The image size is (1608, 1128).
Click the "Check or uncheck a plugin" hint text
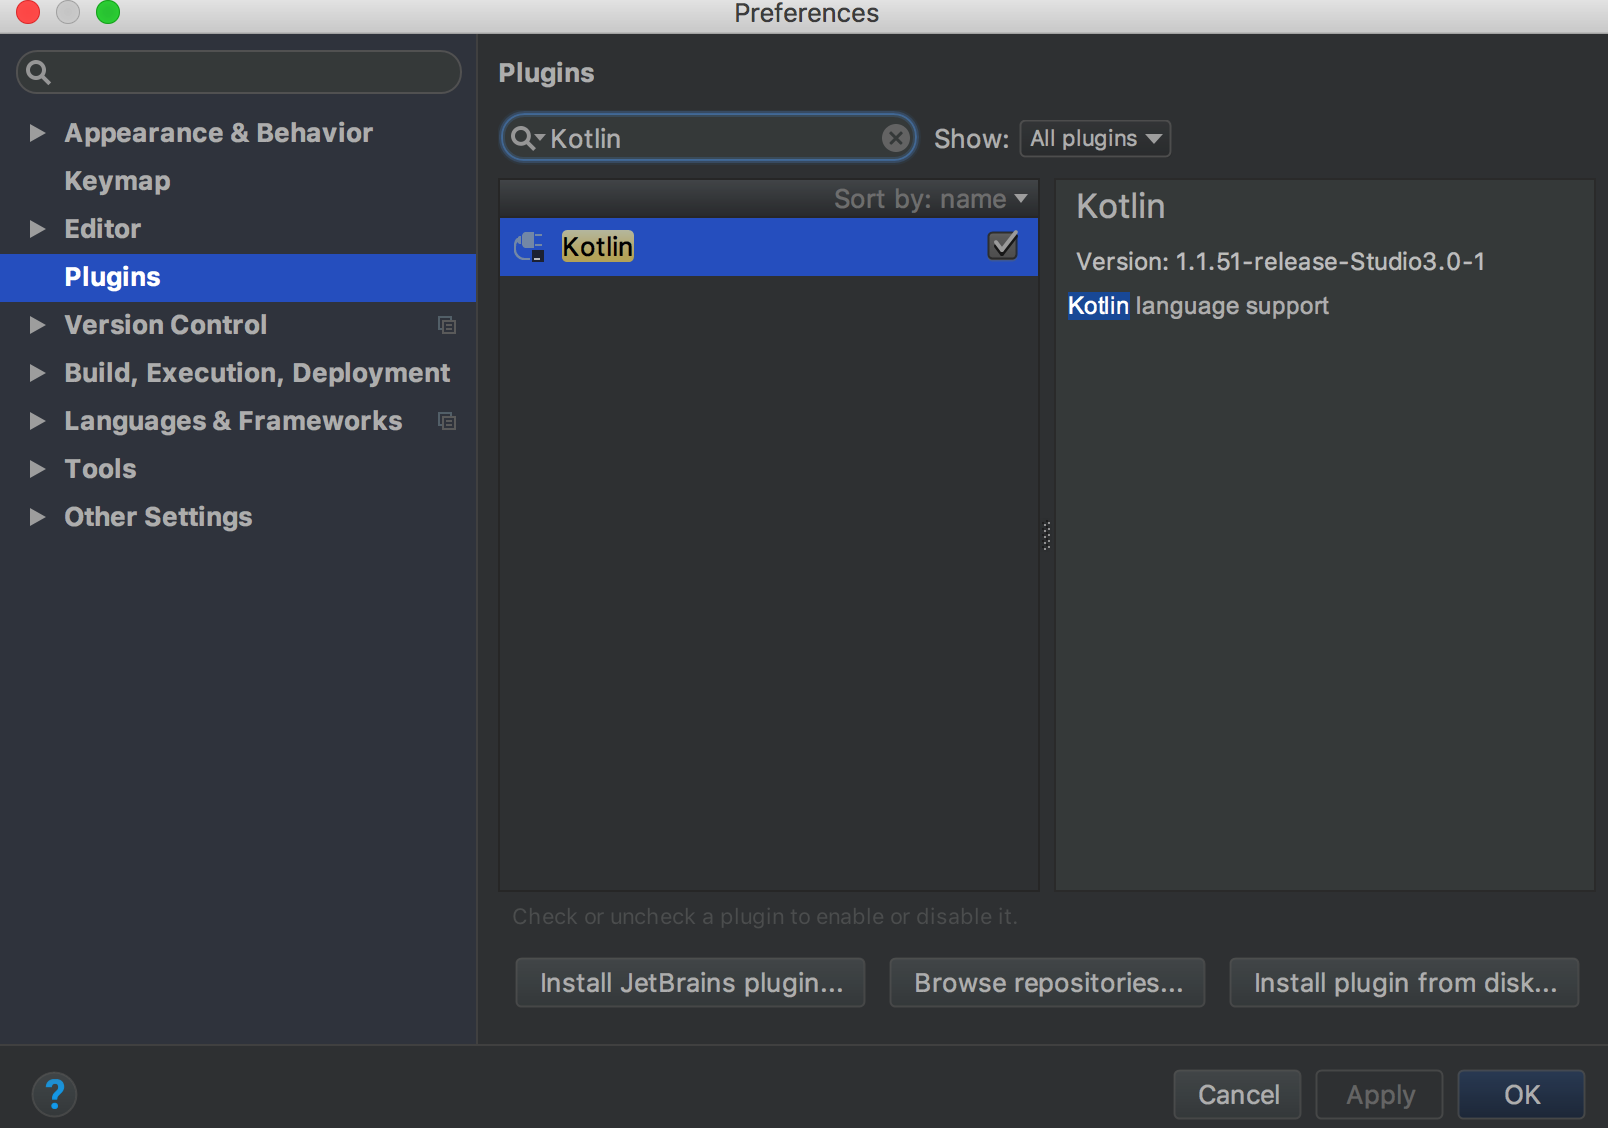pyautogui.click(x=765, y=916)
